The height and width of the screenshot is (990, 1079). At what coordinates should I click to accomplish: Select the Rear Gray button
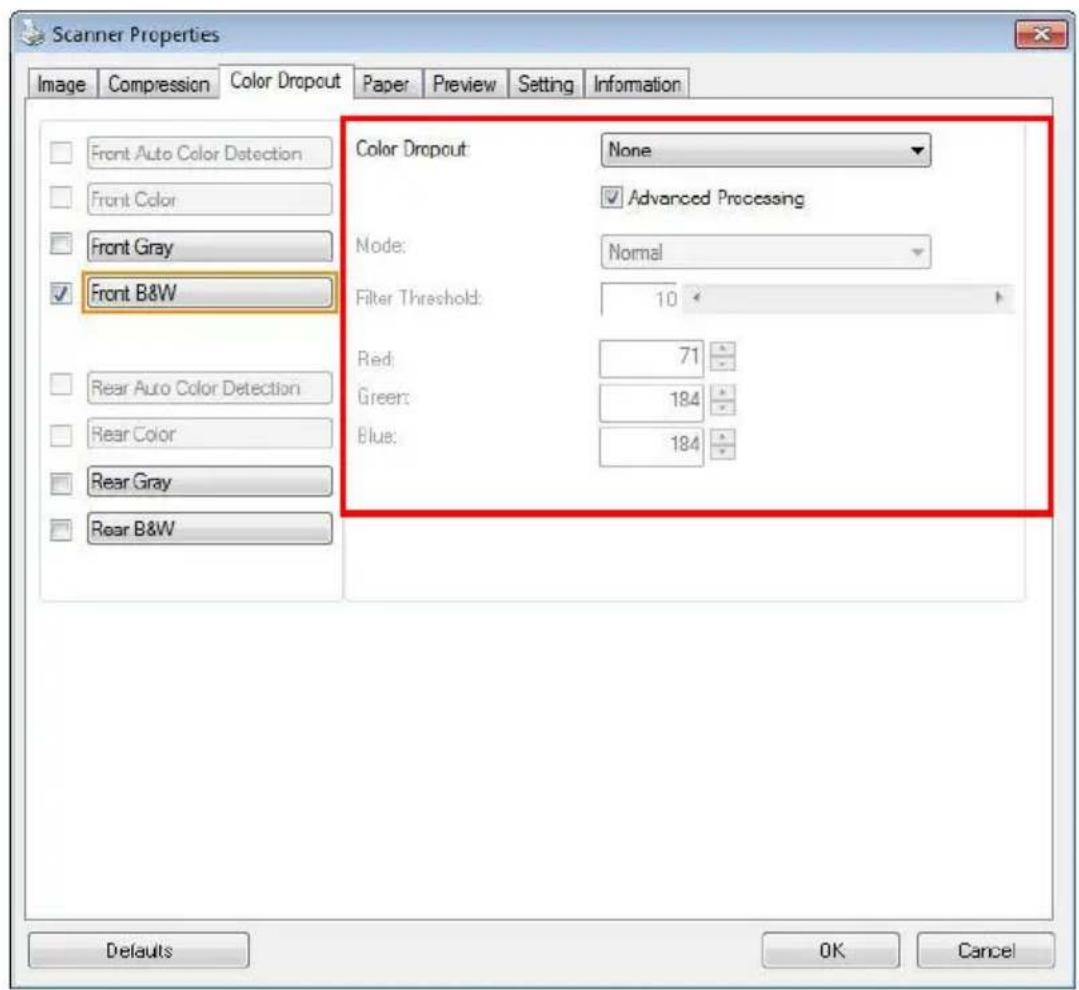pos(209,482)
